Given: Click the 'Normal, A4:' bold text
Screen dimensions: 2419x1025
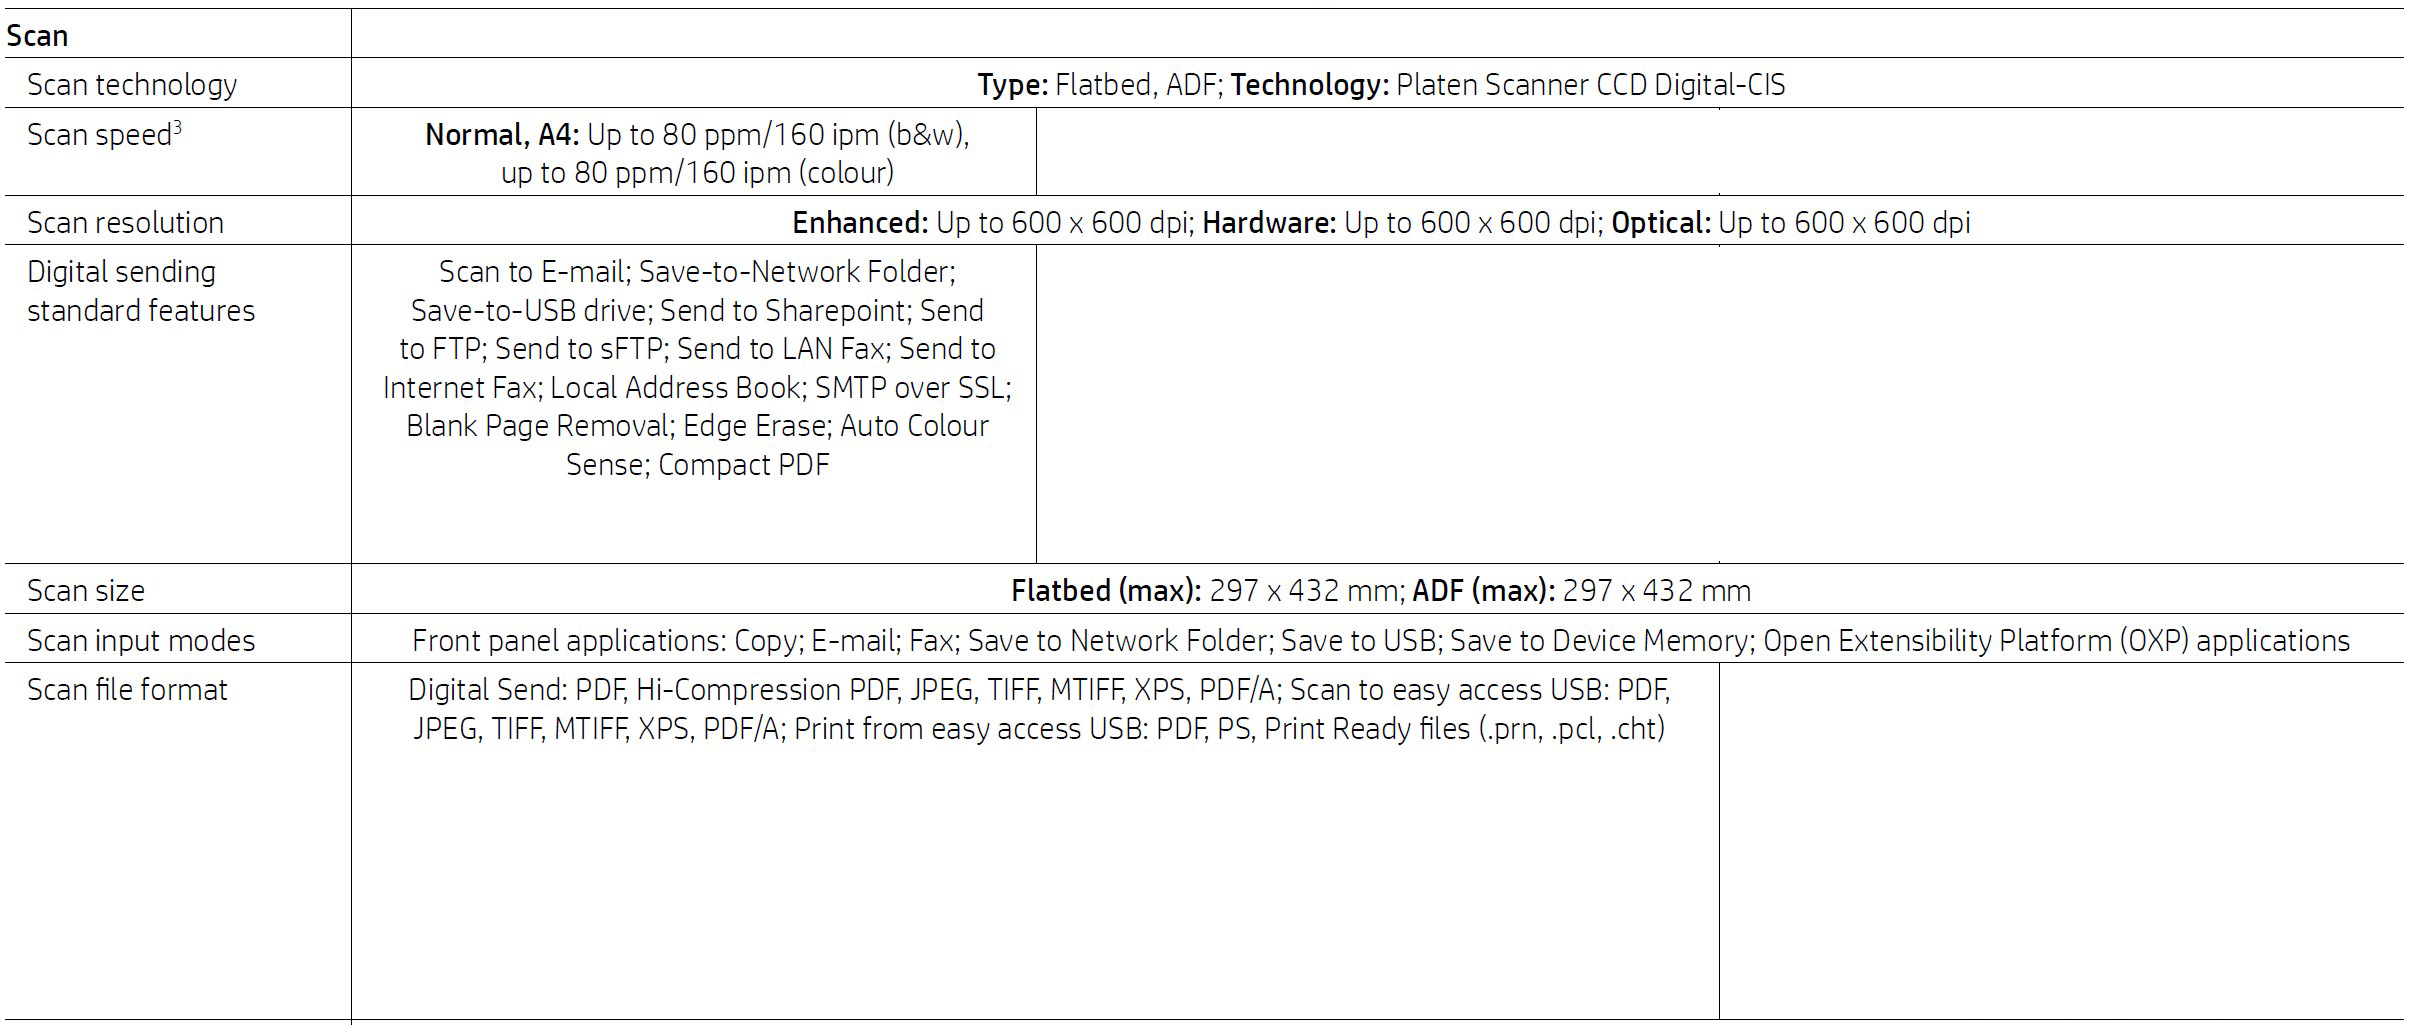Looking at the screenshot, I should 502,135.
